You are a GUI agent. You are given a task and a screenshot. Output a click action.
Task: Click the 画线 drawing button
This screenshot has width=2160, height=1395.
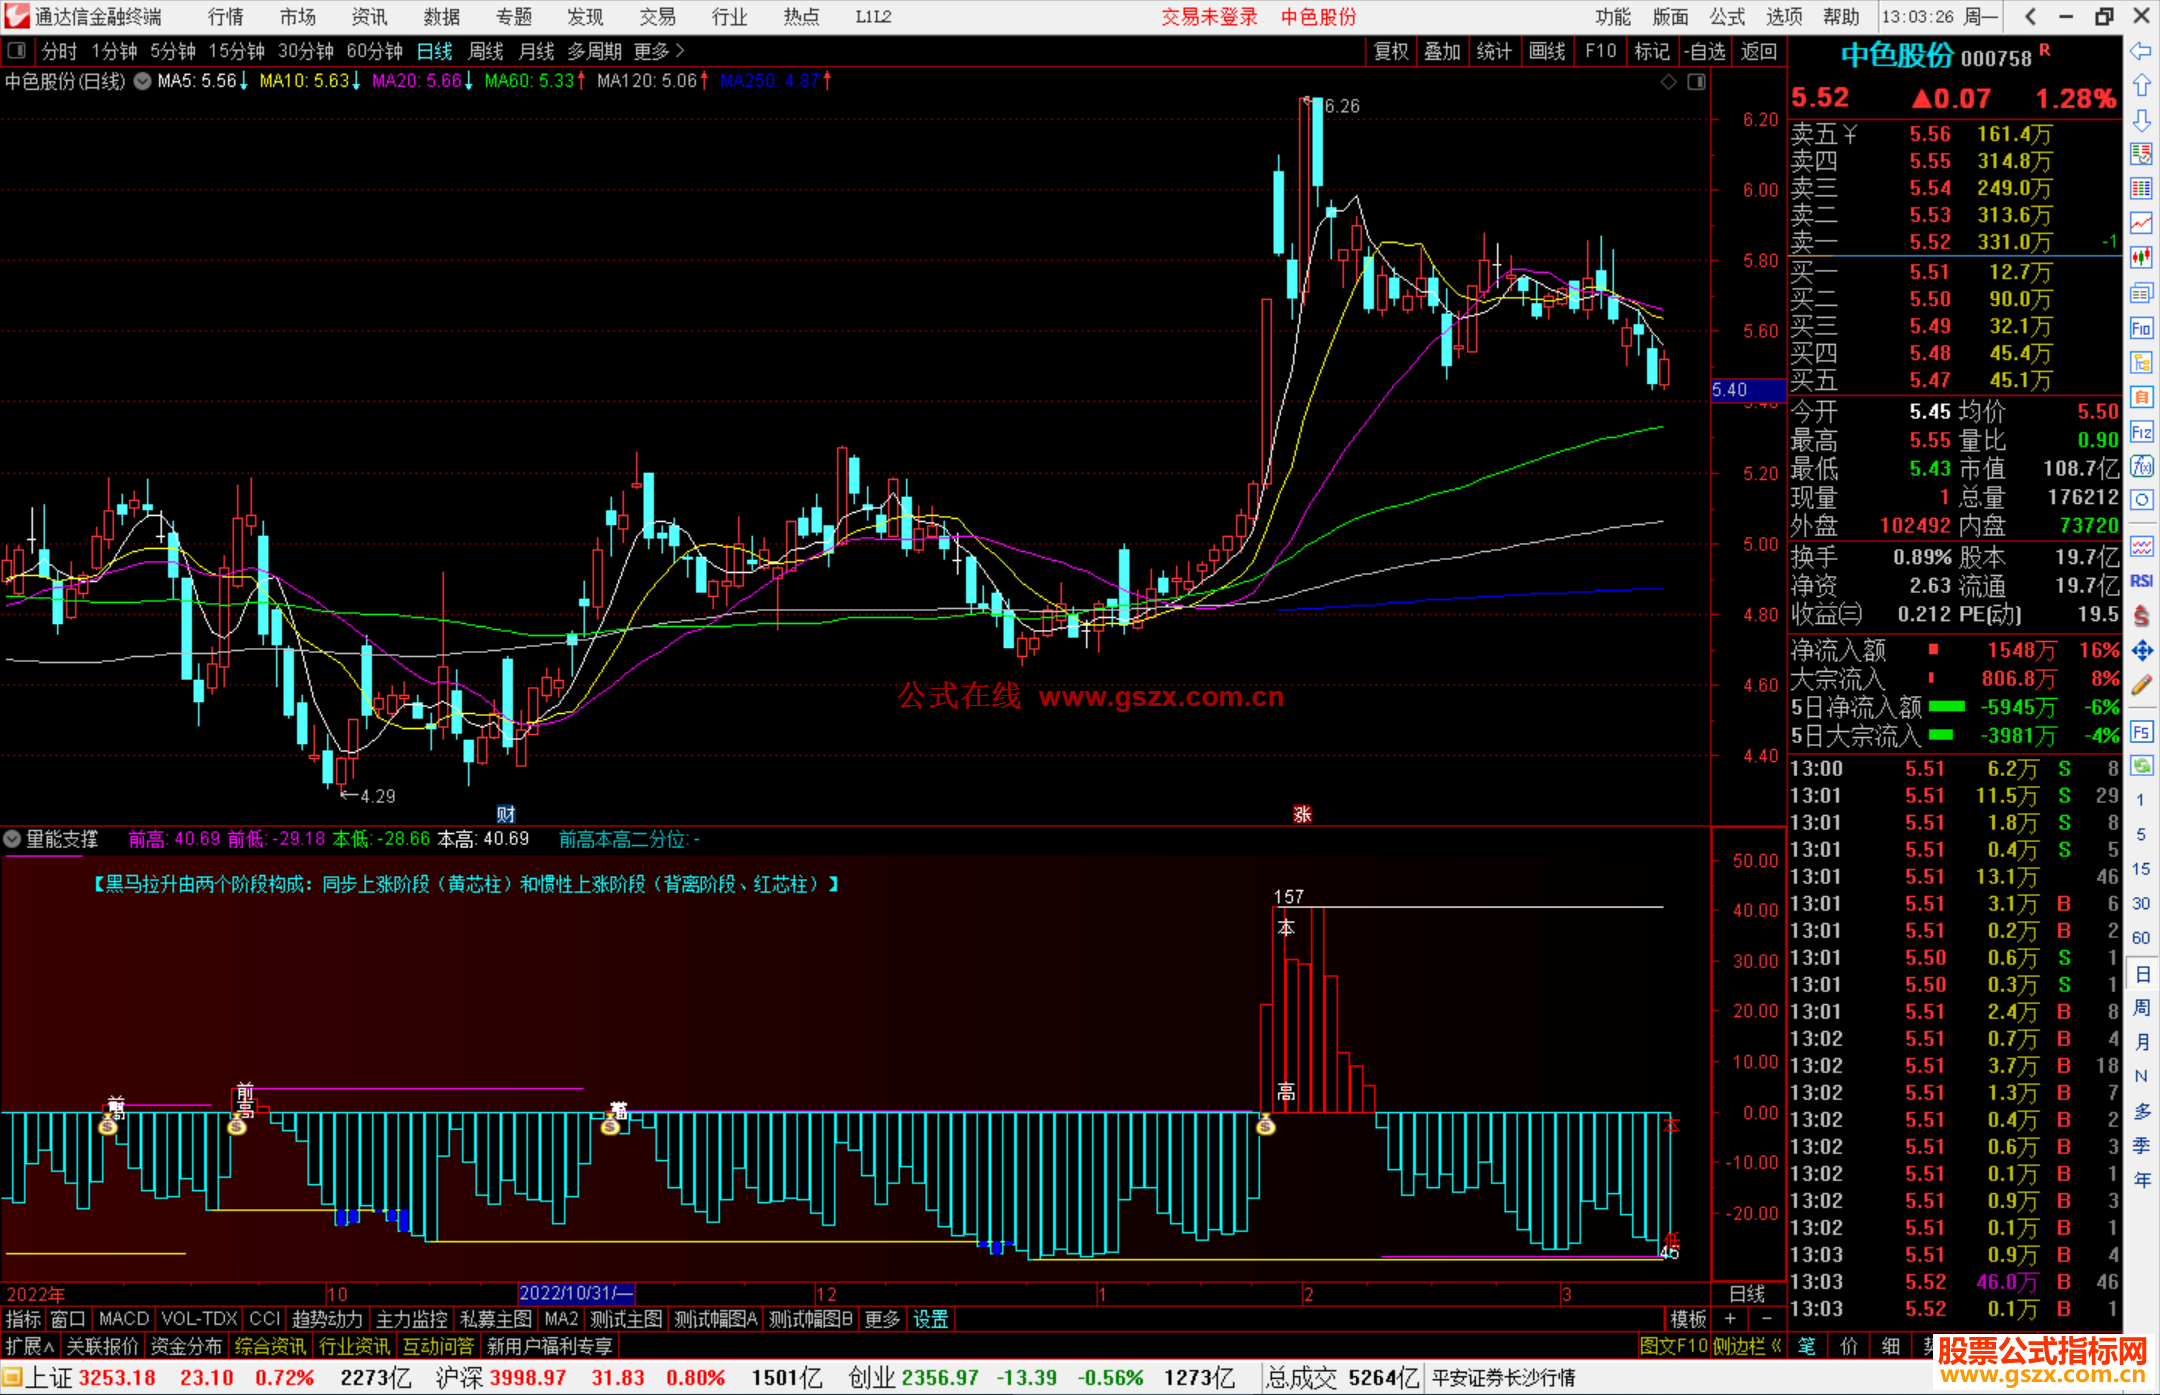pos(1546,51)
